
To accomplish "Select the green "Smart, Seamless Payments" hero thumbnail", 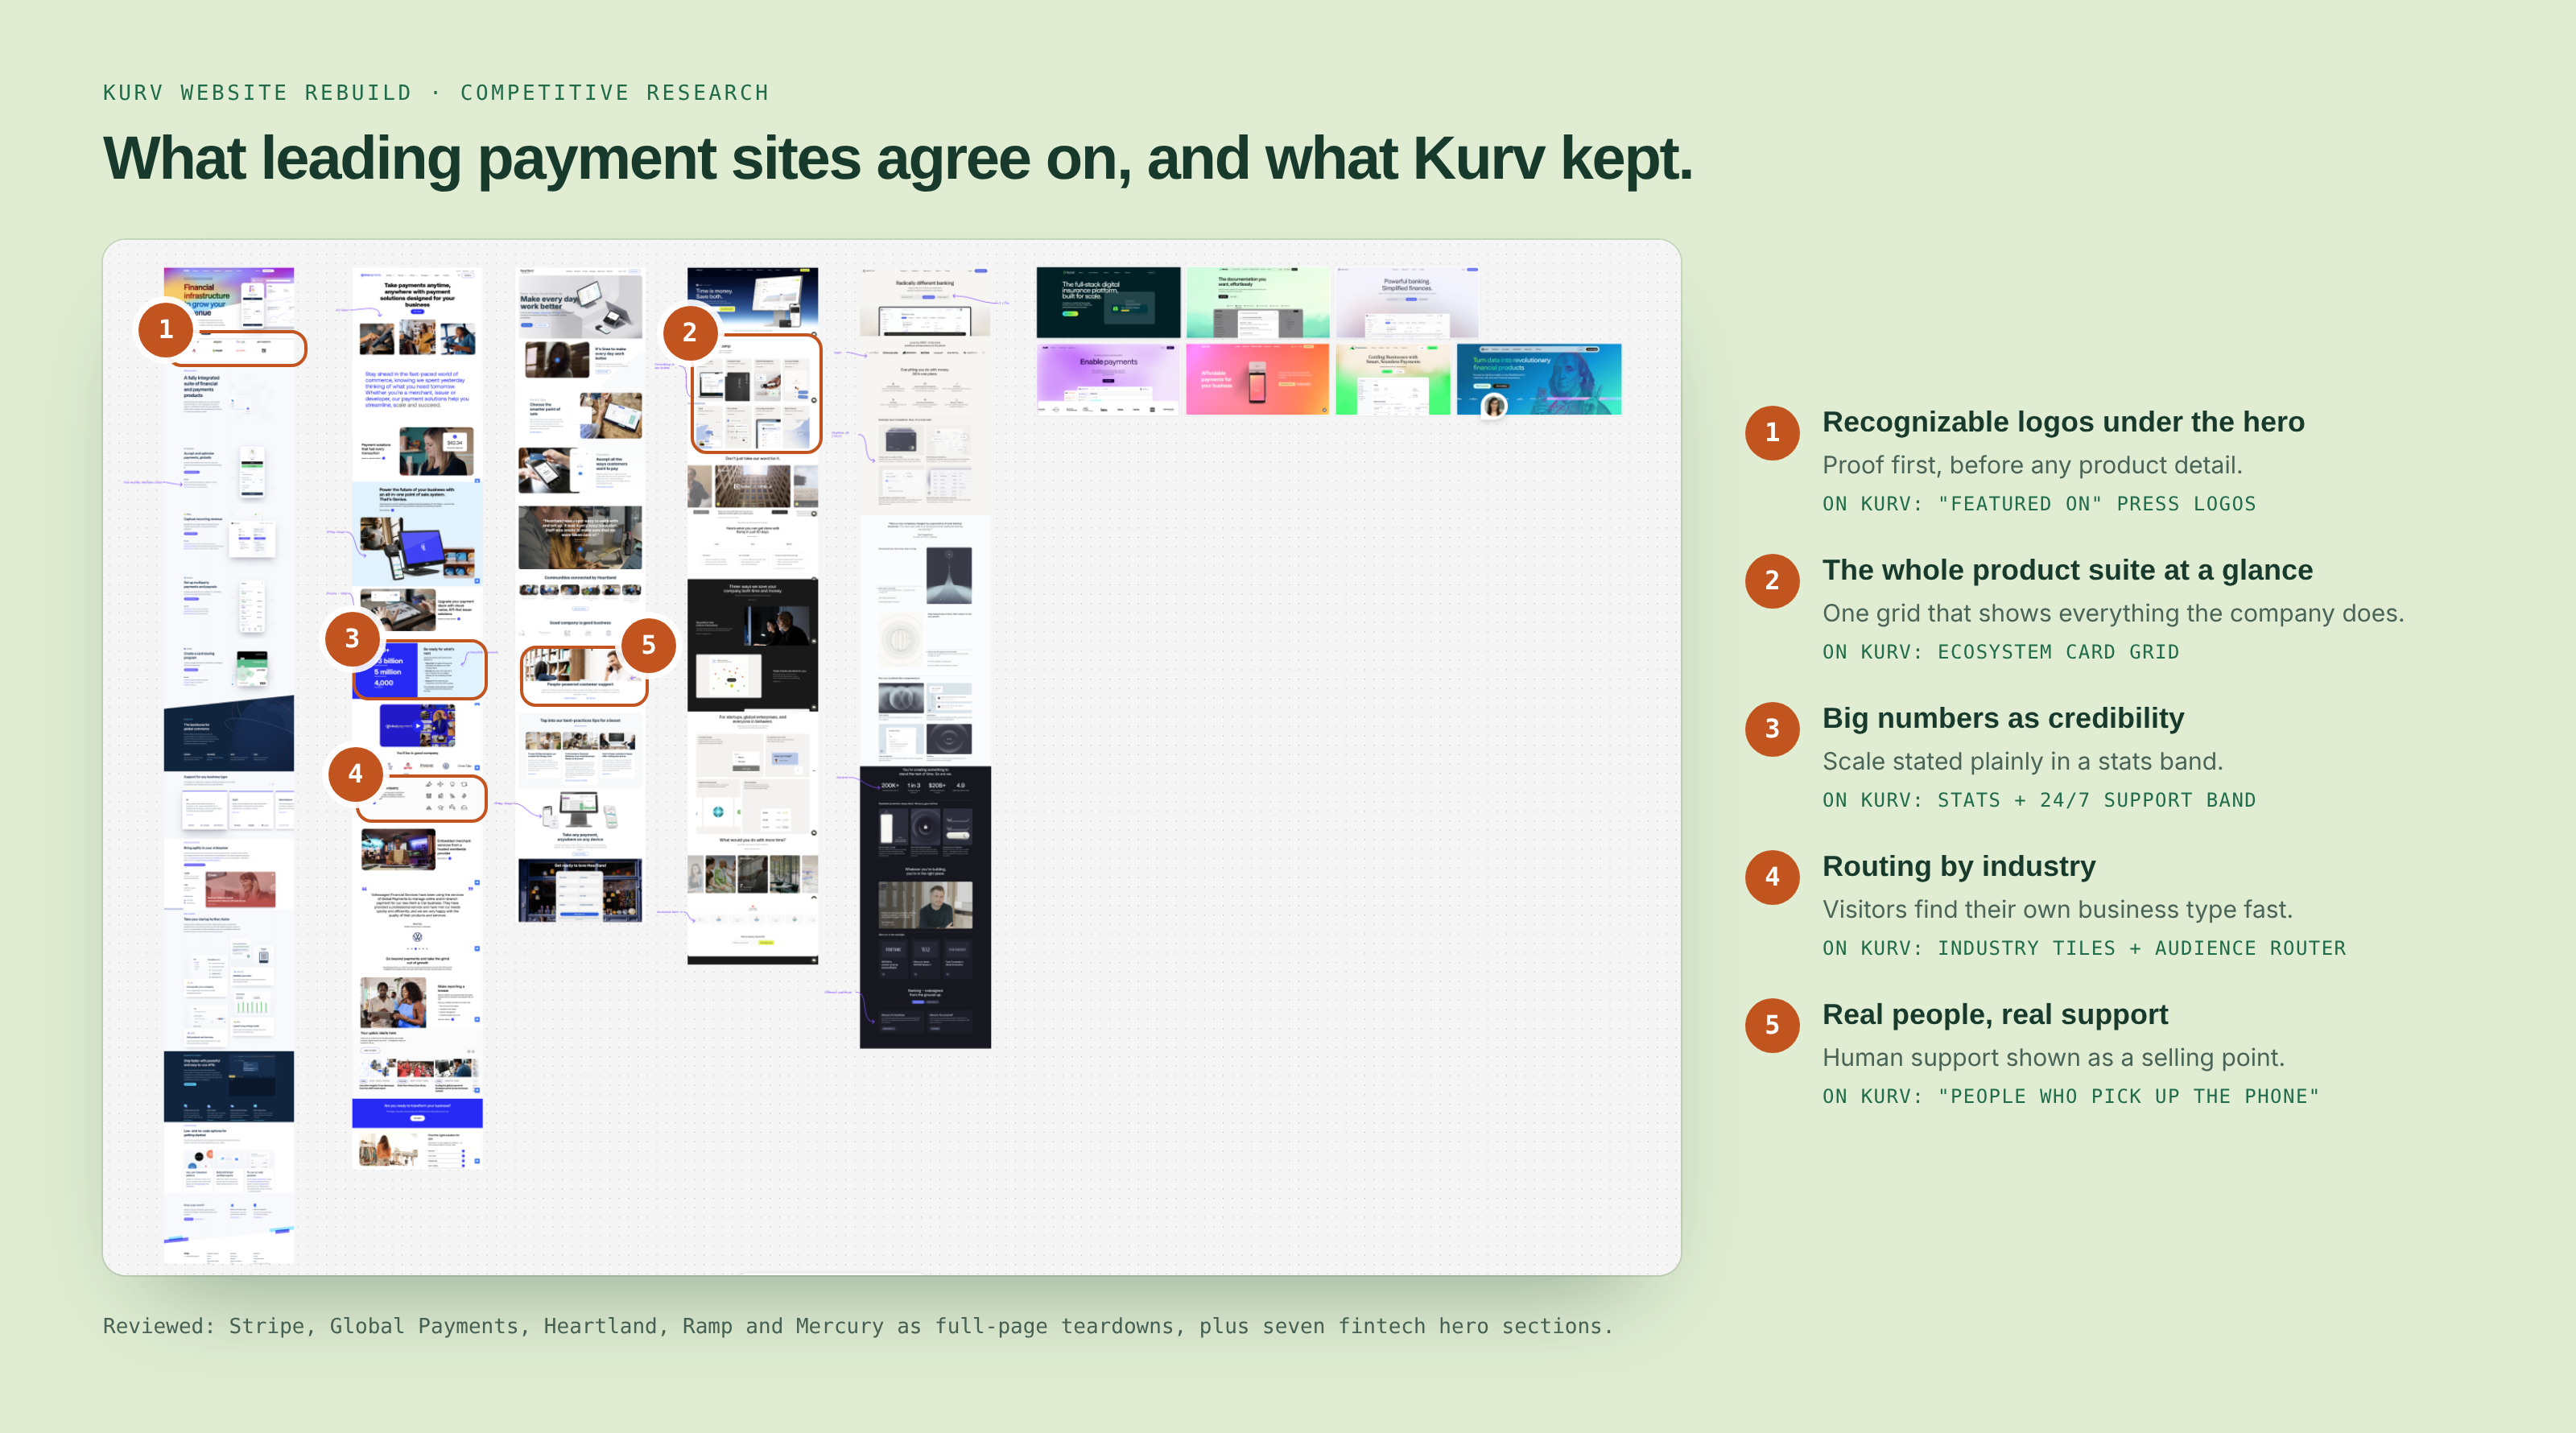I will click(1393, 379).
